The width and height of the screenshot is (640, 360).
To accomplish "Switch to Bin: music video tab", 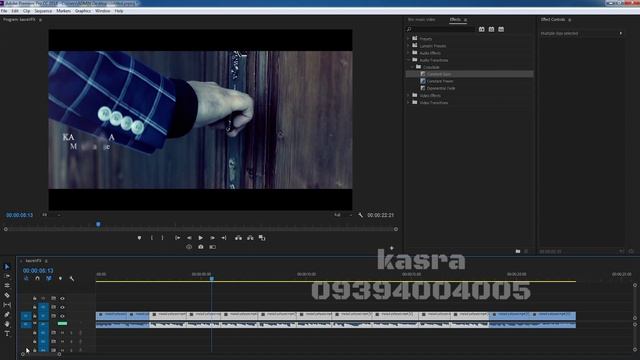I will point(422,20).
